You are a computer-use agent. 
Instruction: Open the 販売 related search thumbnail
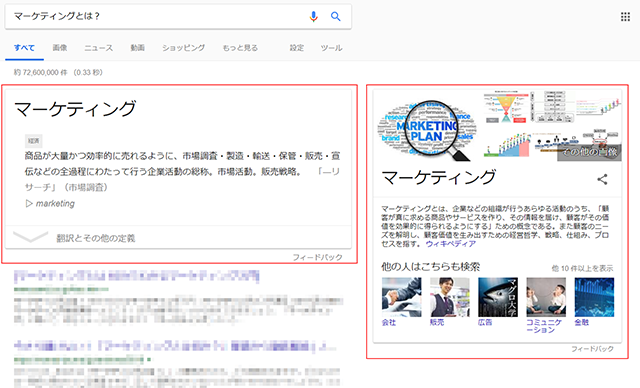click(450, 297)
